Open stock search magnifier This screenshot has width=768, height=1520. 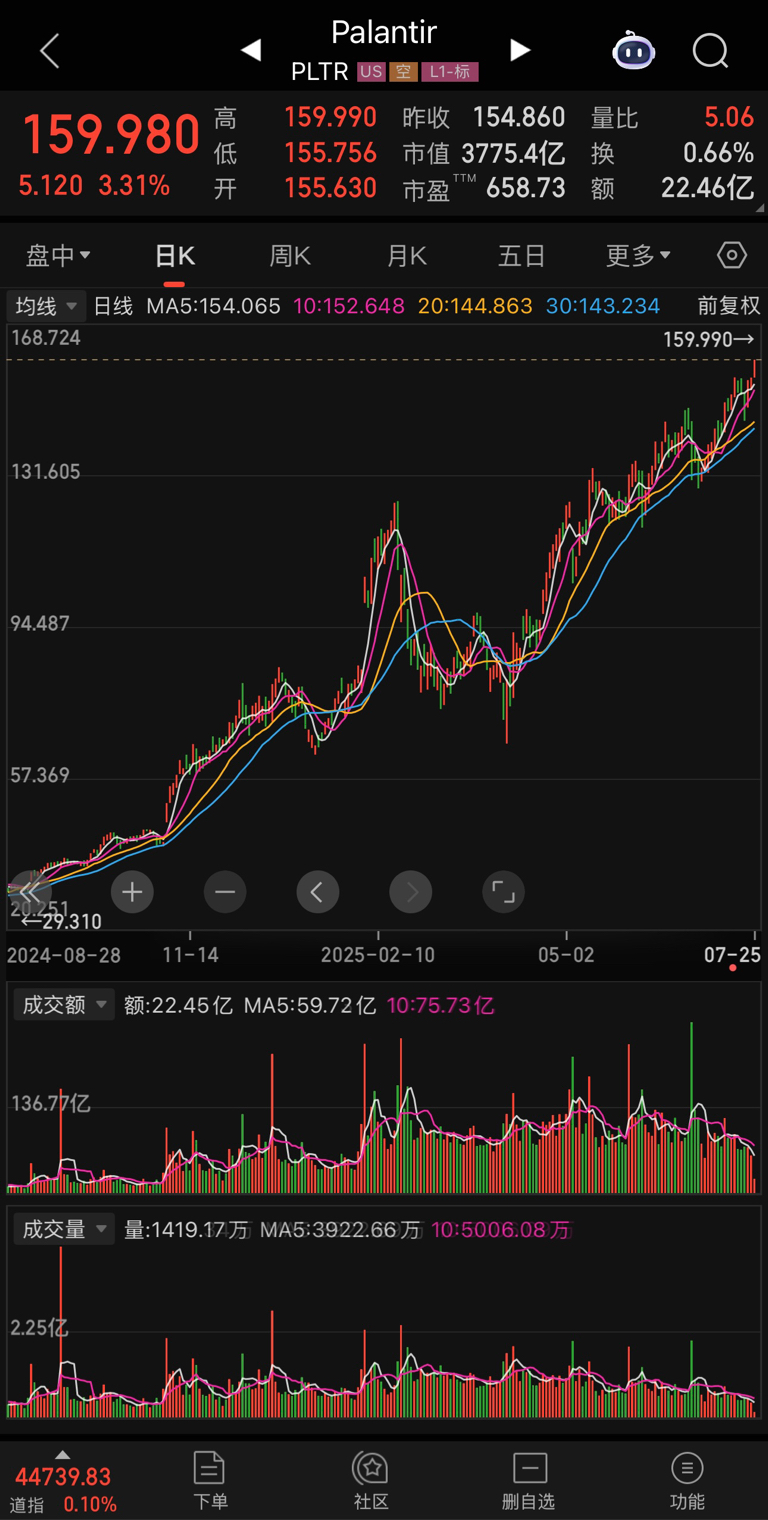point(711,50)
